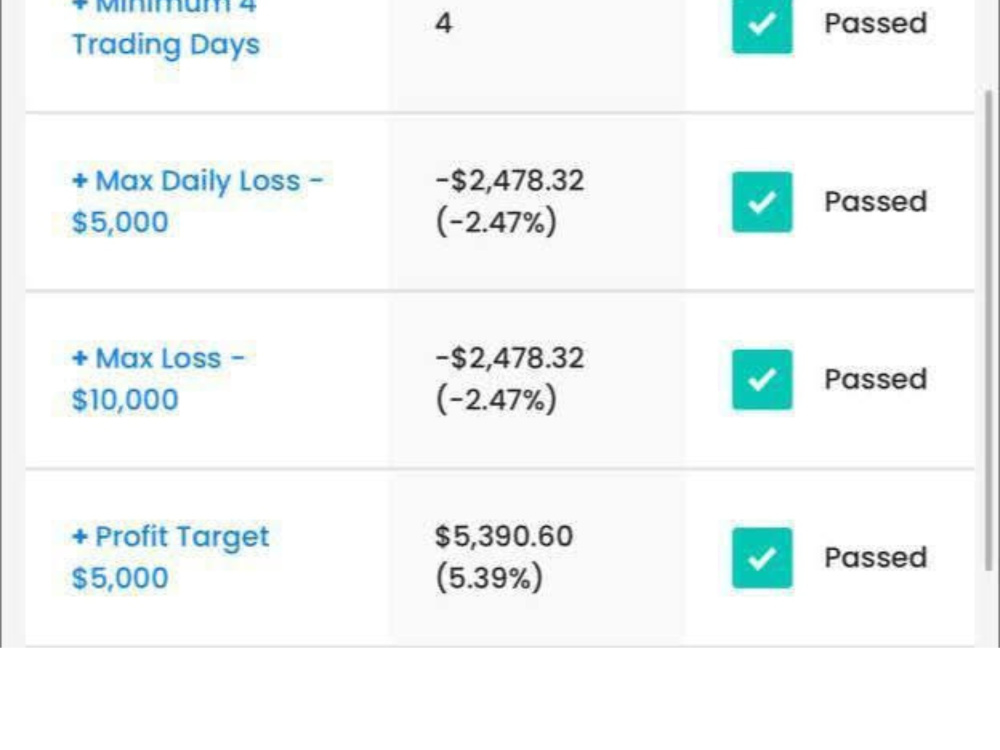Expand Max Loss row using plus sign
The width and height of the screenshot is (1000, 750).
tap(80, 358)
